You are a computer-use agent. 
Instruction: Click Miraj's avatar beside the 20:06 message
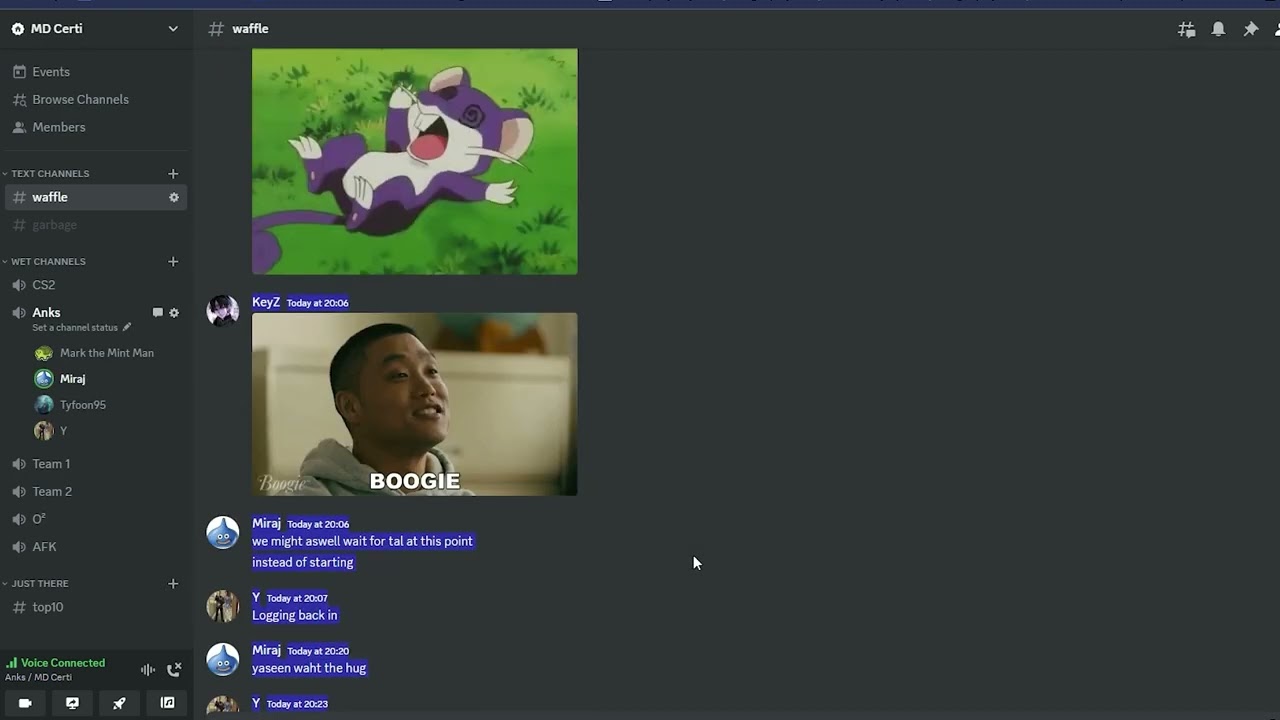pyautogui.click(x=222, y=532)
